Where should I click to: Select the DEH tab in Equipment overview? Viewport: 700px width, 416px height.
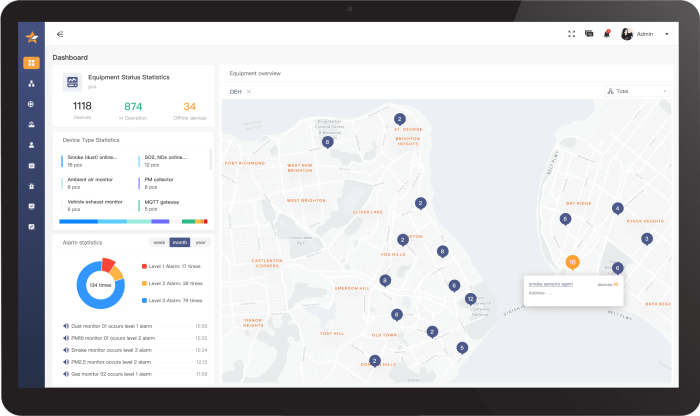tap(235, 91)
